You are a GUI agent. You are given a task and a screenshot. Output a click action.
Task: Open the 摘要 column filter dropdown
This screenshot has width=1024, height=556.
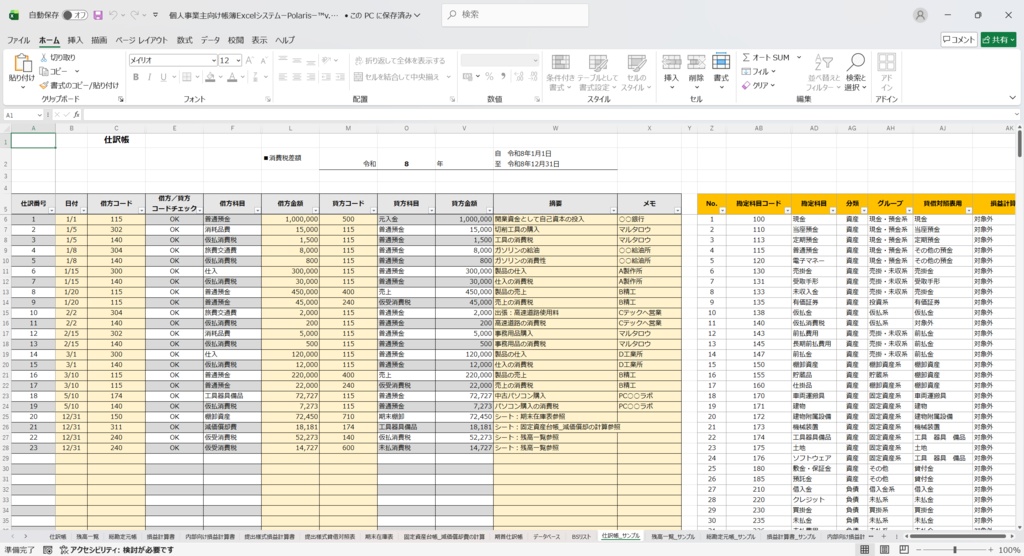pyautogui.click(x=613, y=210)
